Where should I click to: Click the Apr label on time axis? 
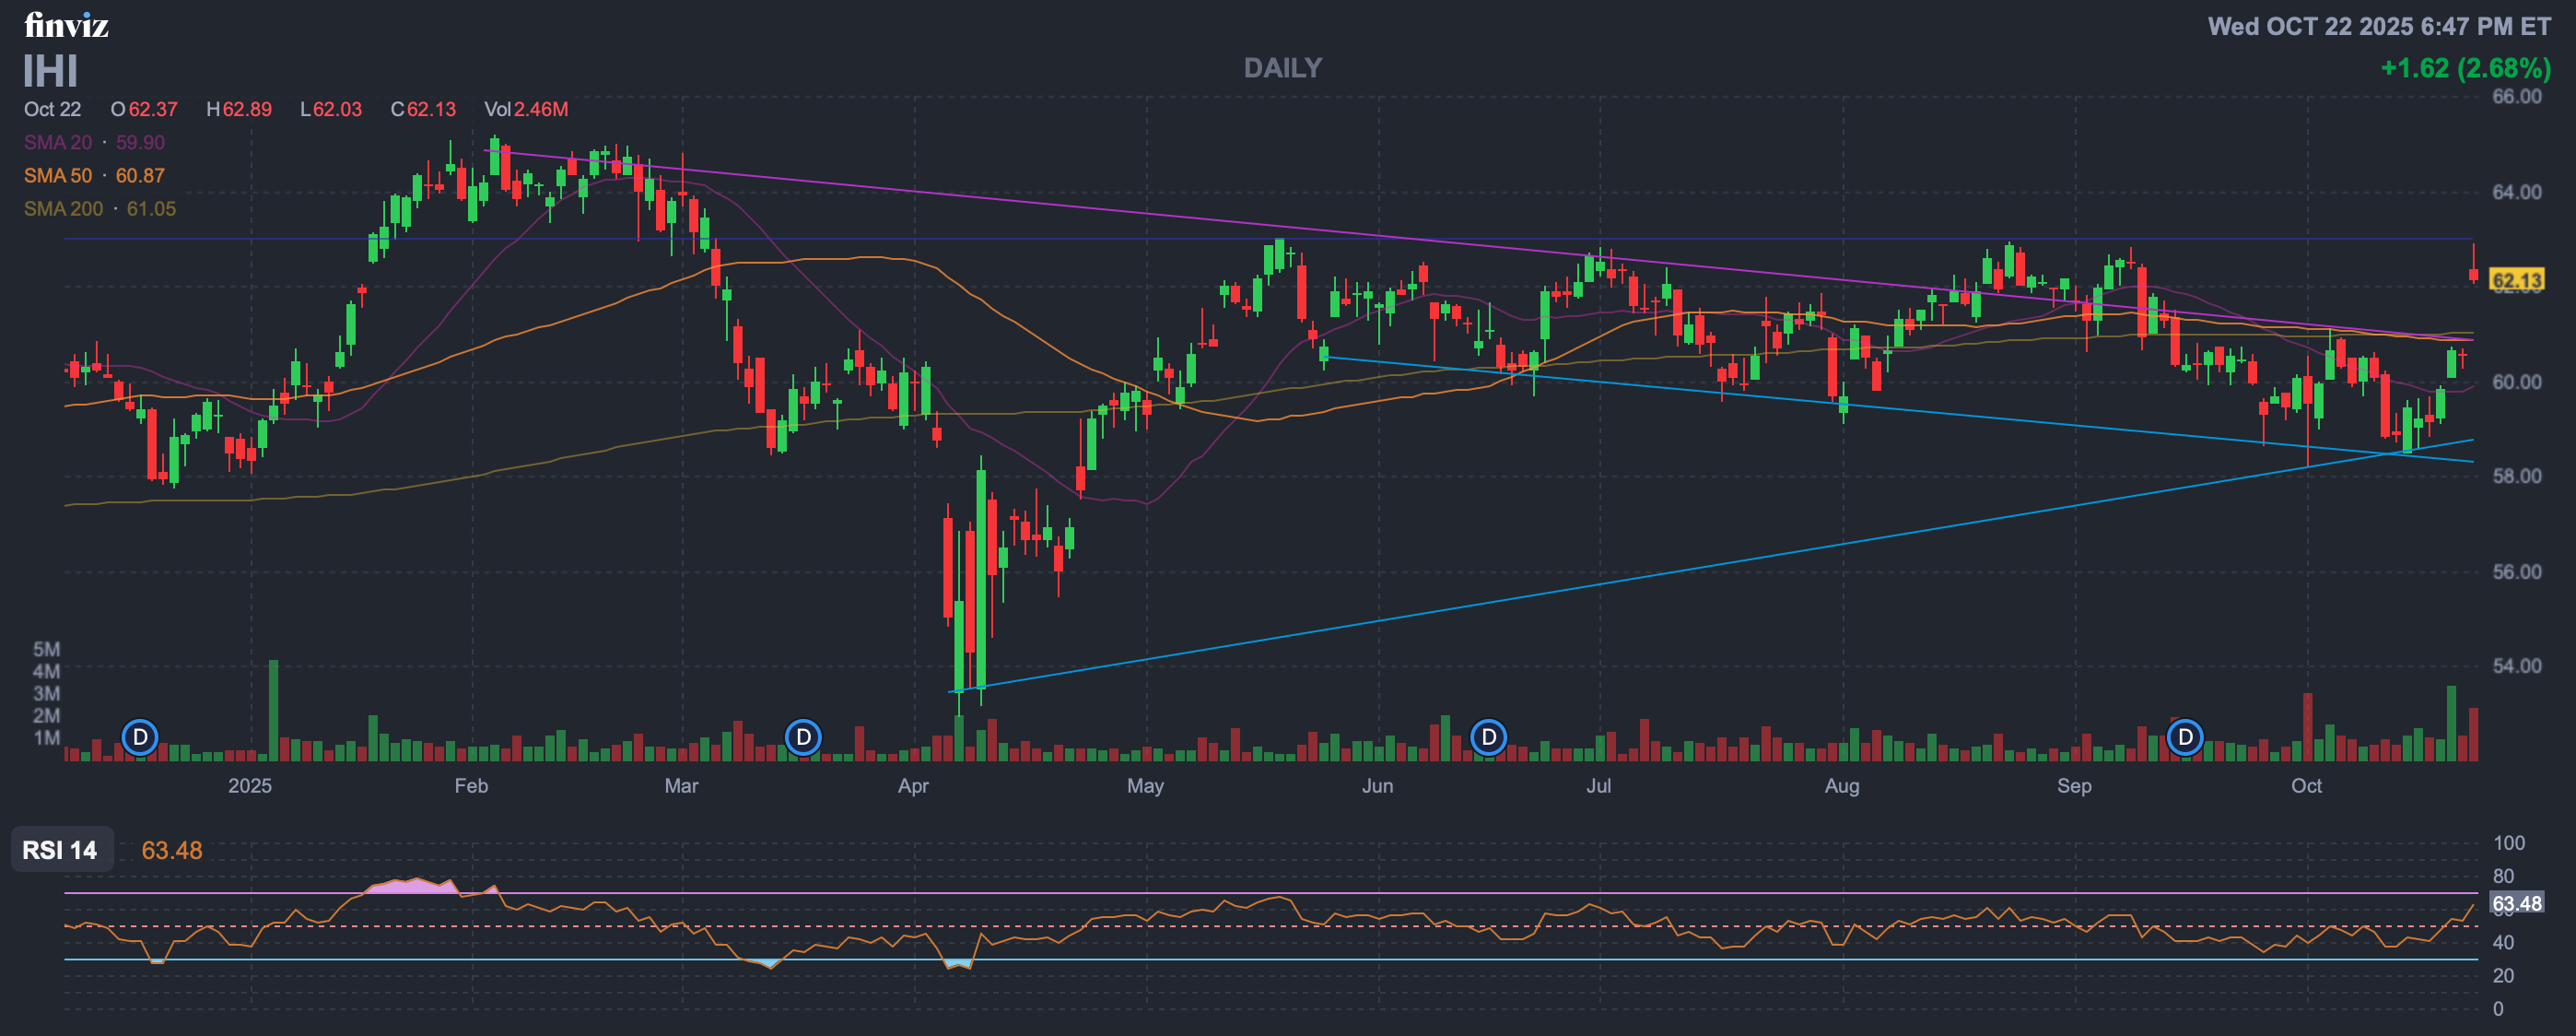point(913,786)
